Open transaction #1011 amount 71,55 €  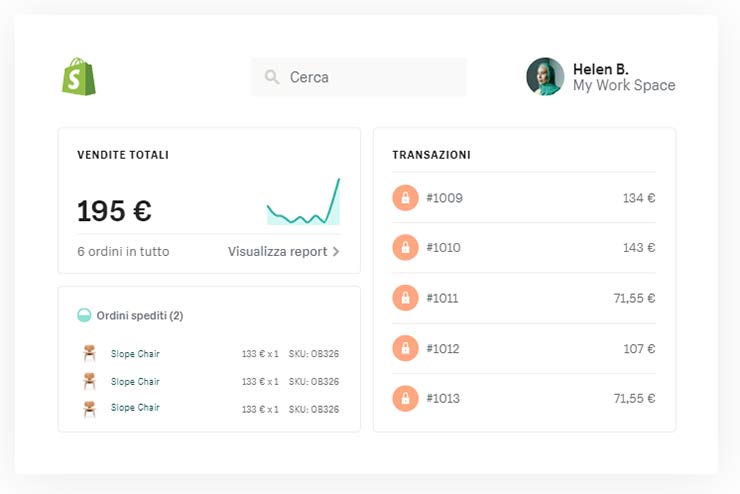(634, 298)
